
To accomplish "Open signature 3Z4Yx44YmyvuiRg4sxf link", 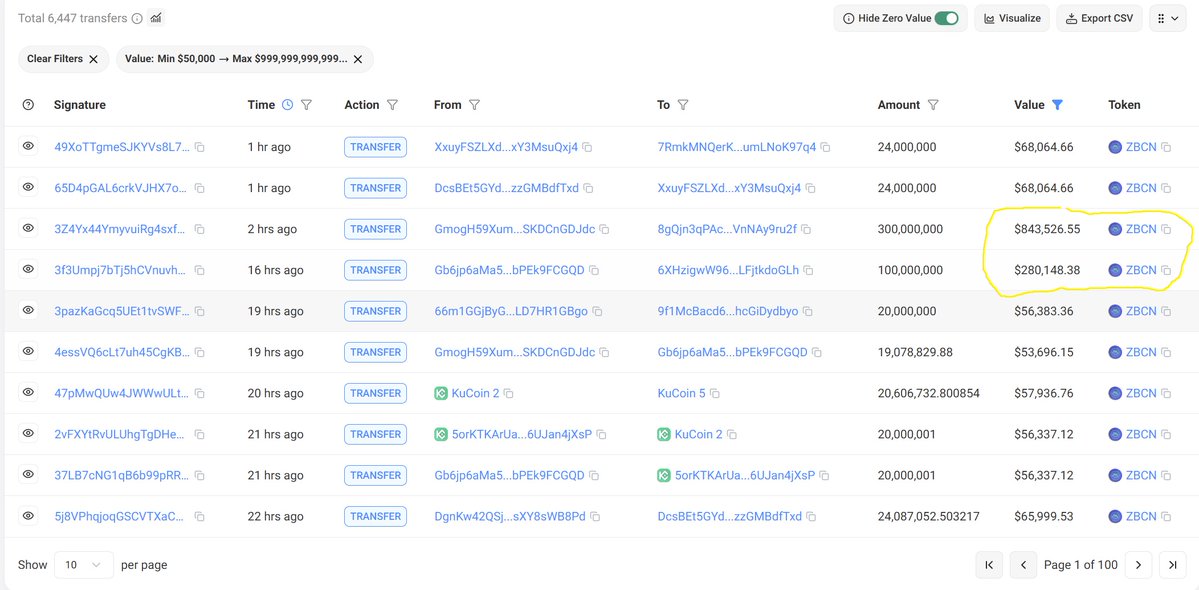I will coord(122,229).
